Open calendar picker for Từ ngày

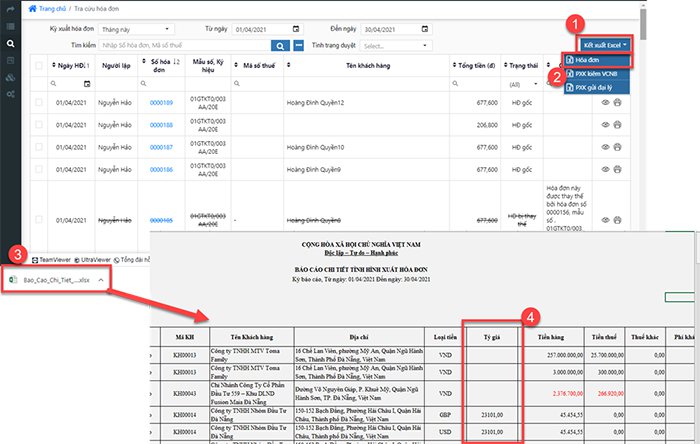(x=296, y=29)
